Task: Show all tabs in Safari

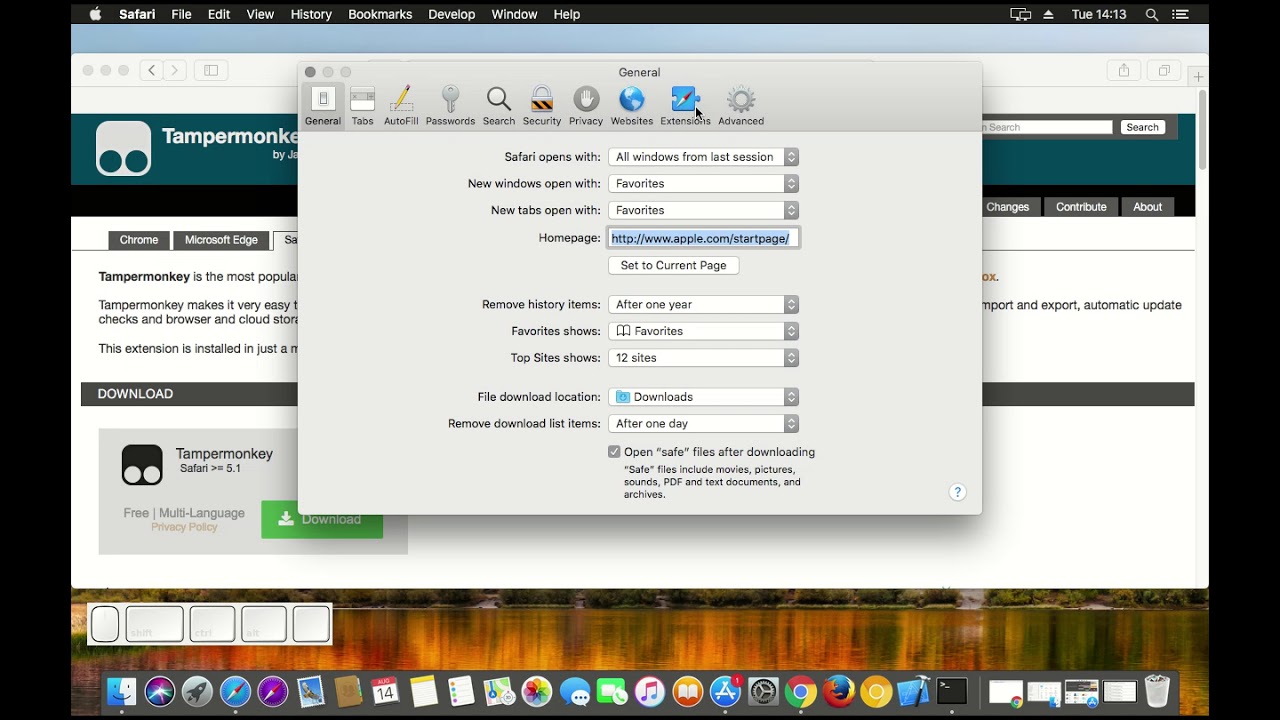Action: (x=1164, y=70)
